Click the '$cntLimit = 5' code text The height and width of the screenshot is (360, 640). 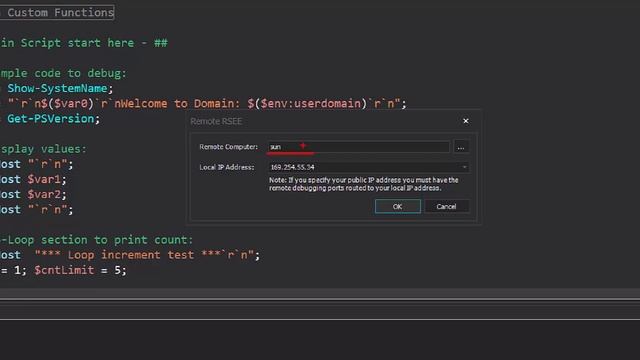(80, 270)
